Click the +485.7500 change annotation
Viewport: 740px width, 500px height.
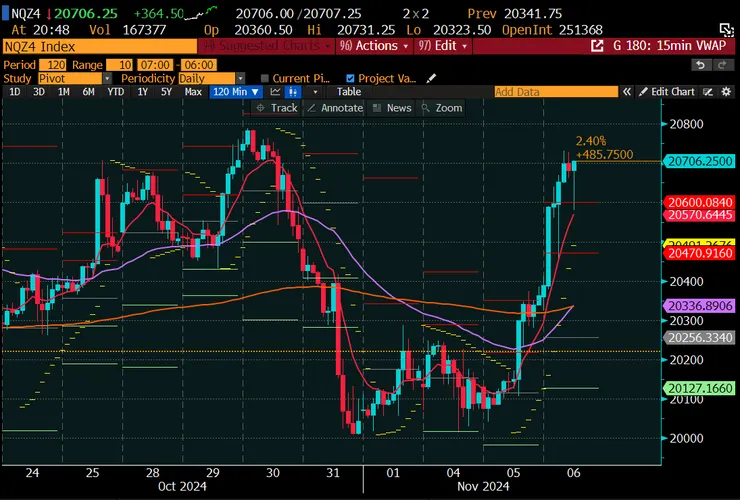point(605,154)
